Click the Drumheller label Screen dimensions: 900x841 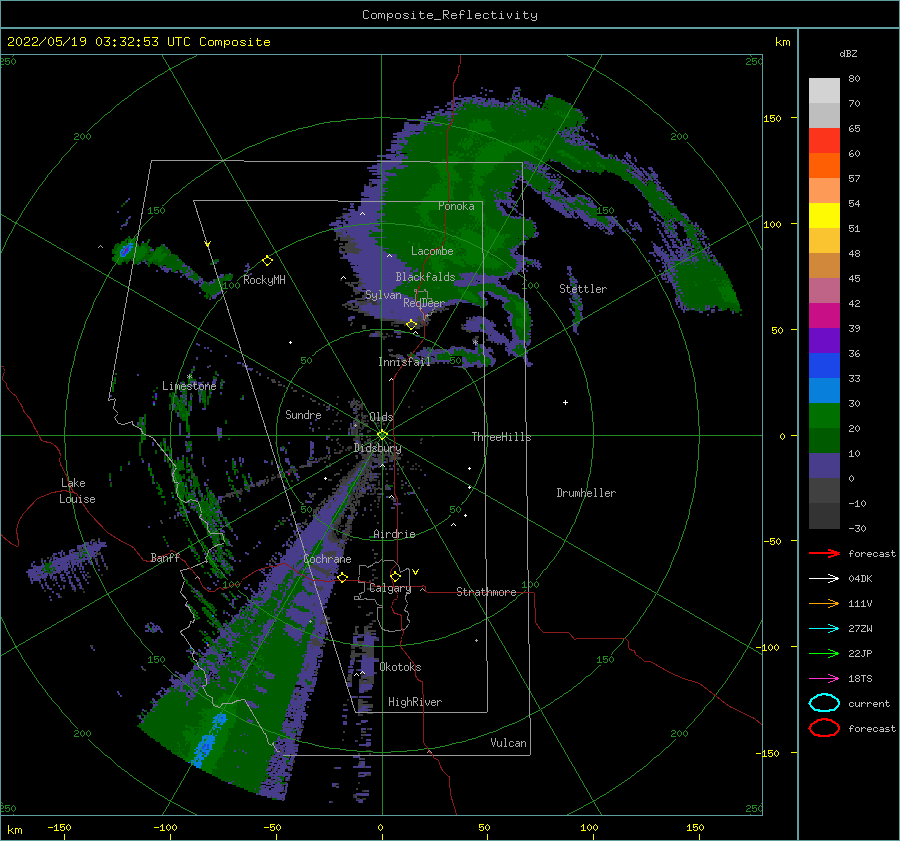click(x=586, y=493)
